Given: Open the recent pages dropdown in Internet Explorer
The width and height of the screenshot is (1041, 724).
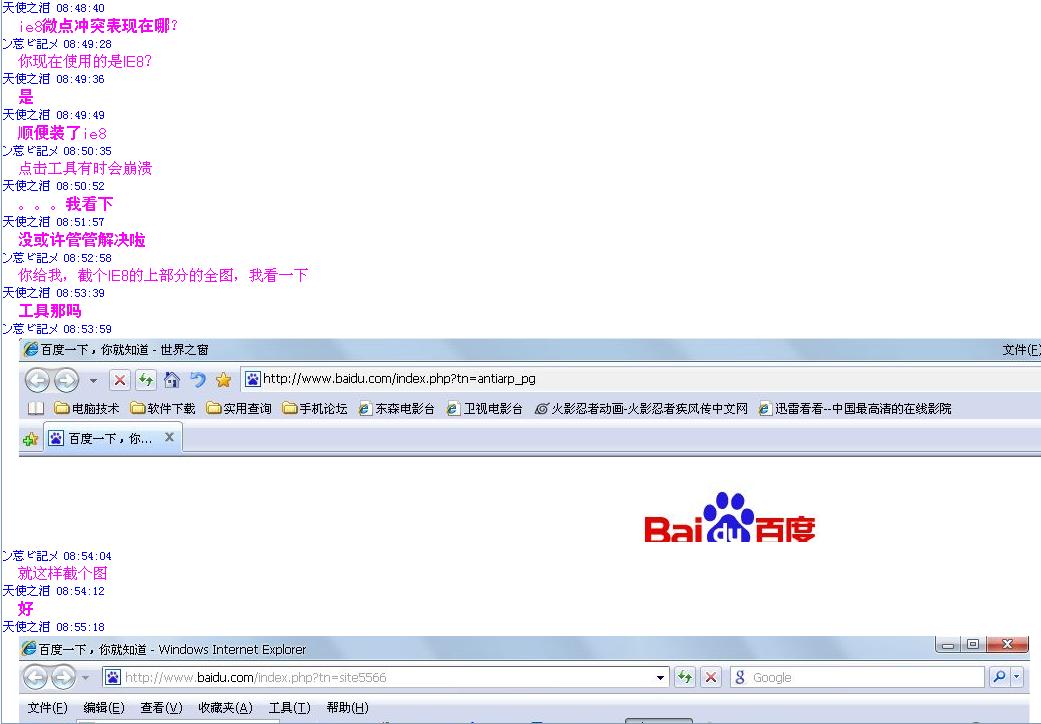Looking at the screenshot, I should (85, 678).
